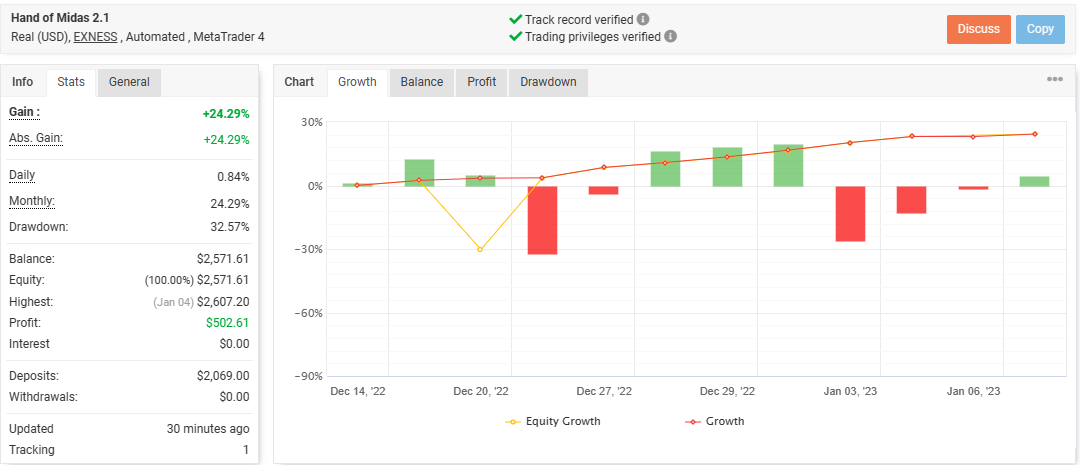Click the green checkmark for Track record verified

tap(515, 19)
